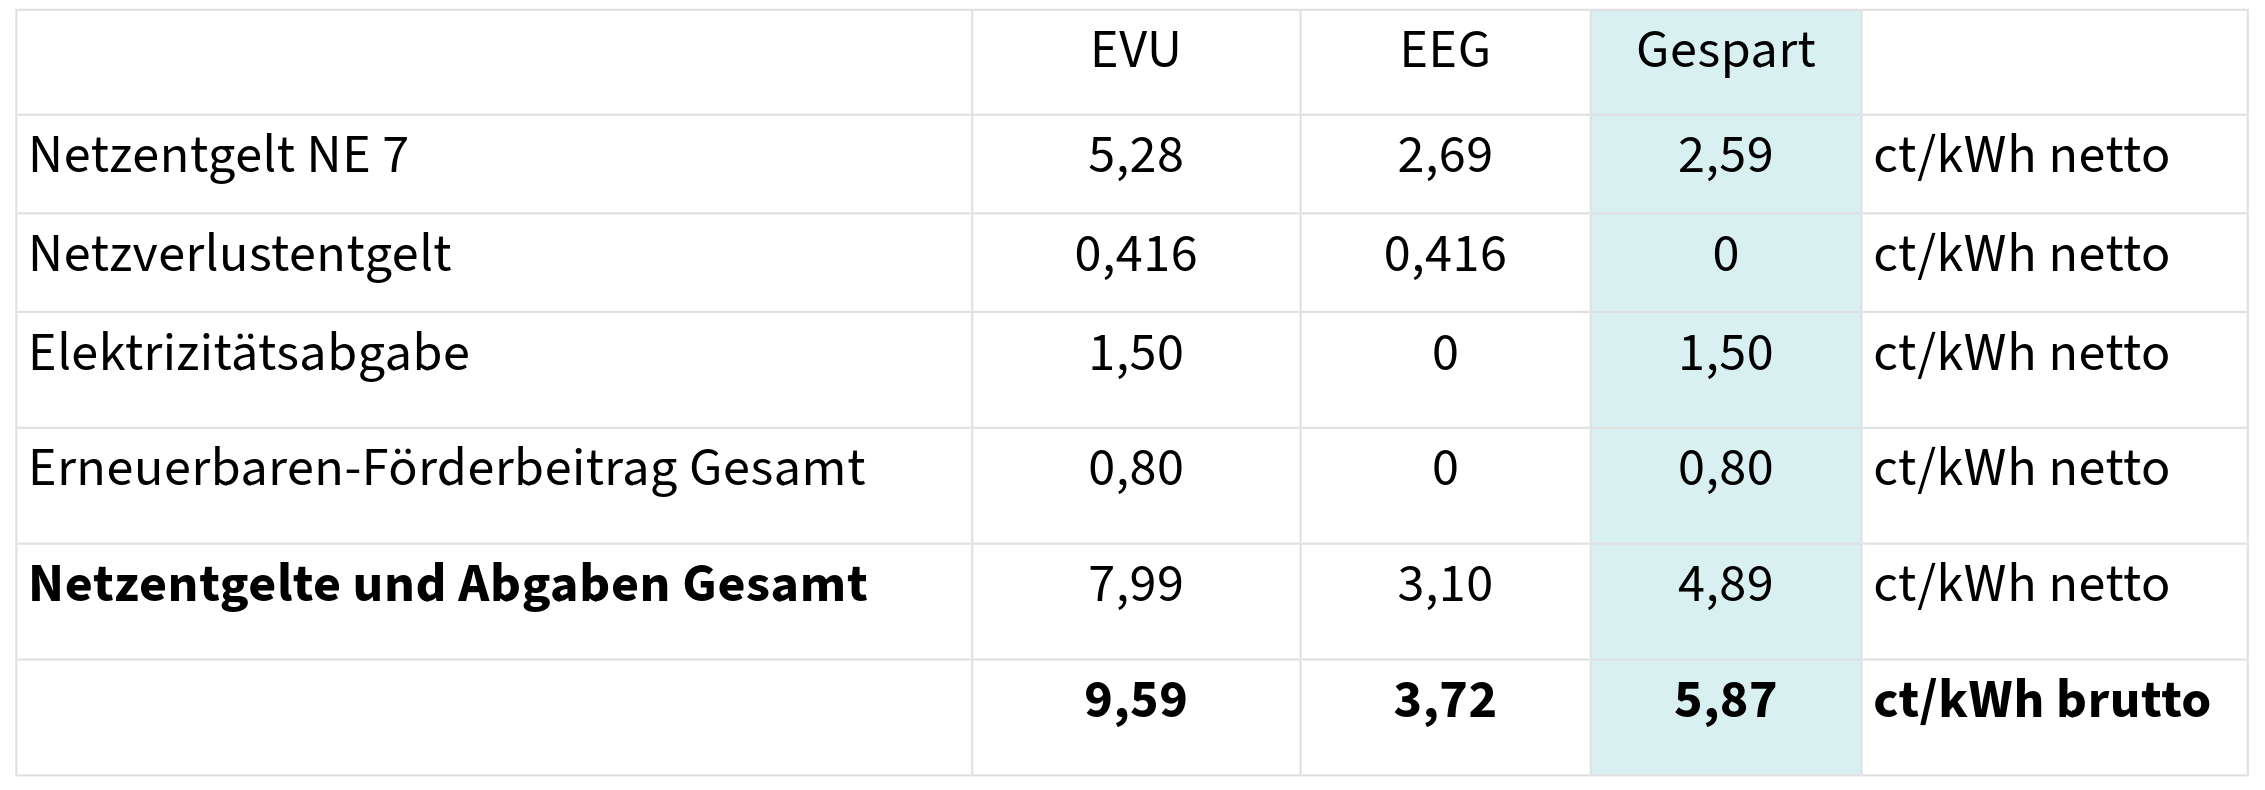Select the bold Netzentgelte und Abgaben Gesamt label

point(448,585)
